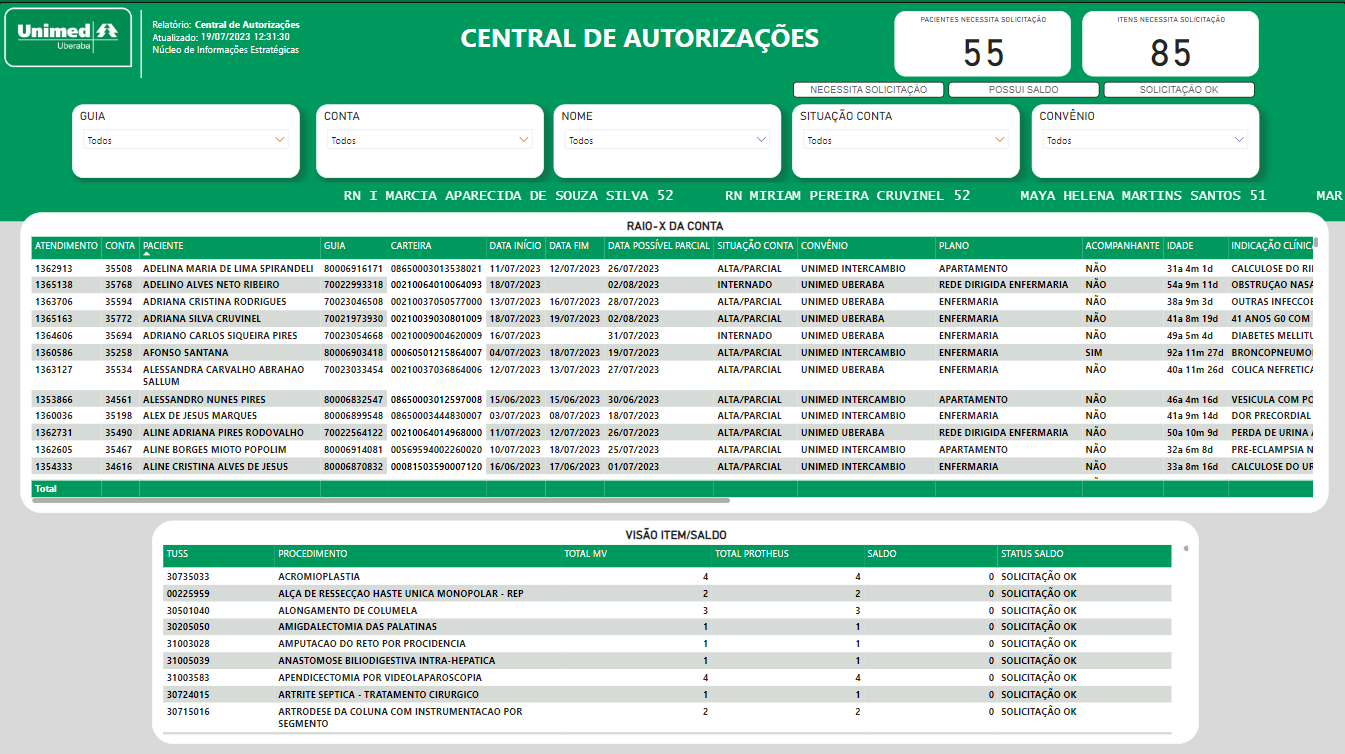Click the Total row label in Raio-X table
Viewport: 1345px width, 754px height.
(46, 489)
